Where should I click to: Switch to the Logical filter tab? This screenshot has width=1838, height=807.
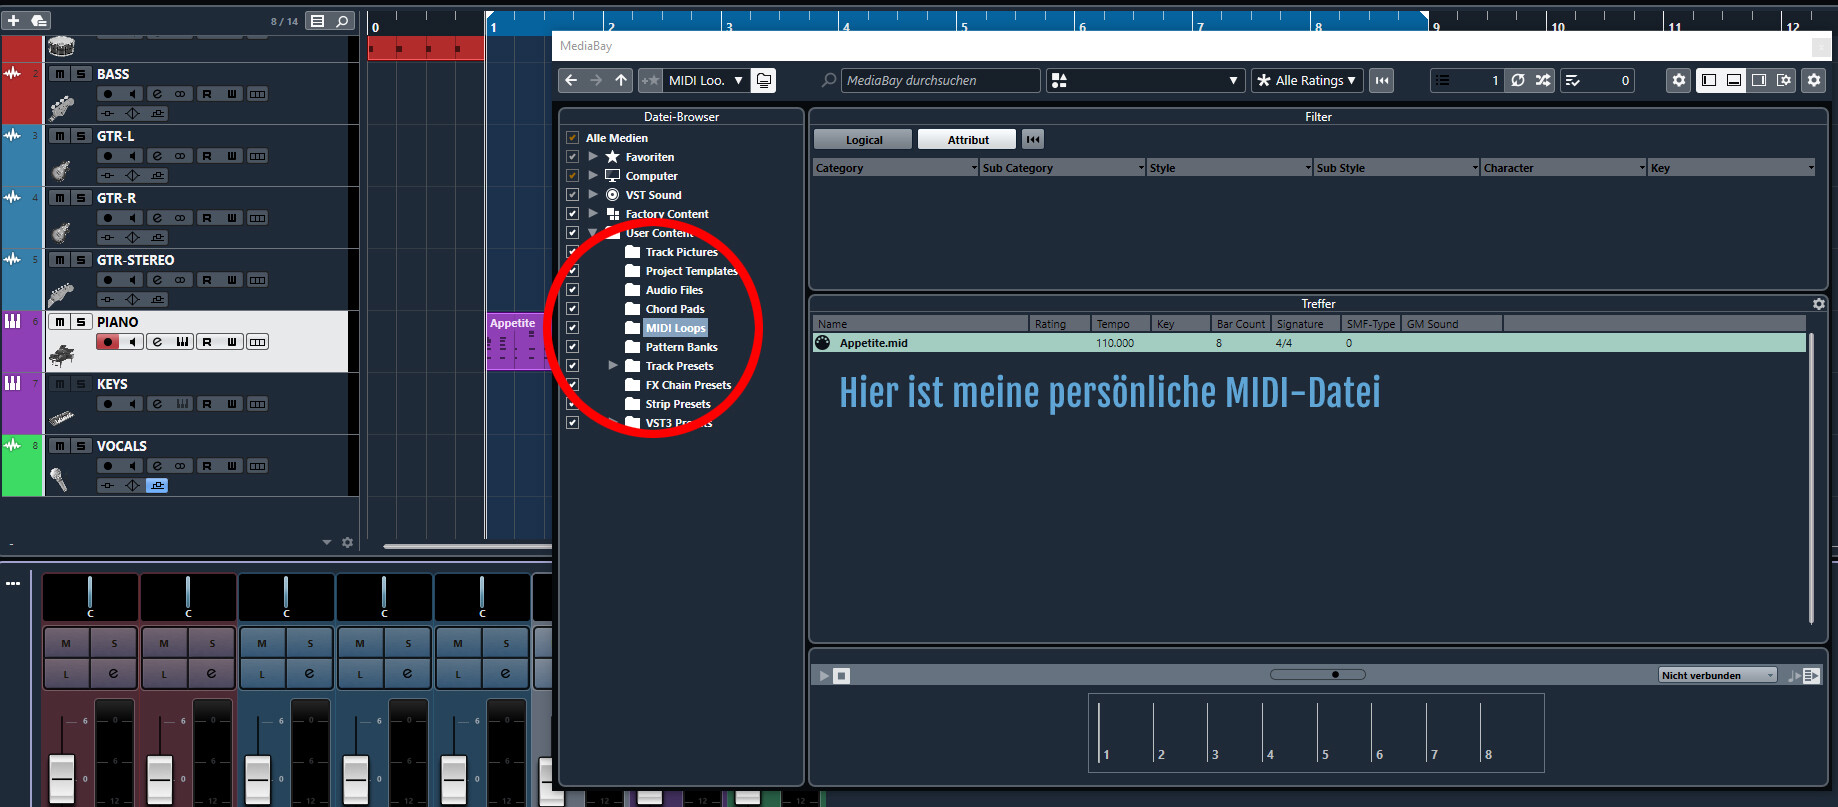pyautogui.click(x=864, y=140)
